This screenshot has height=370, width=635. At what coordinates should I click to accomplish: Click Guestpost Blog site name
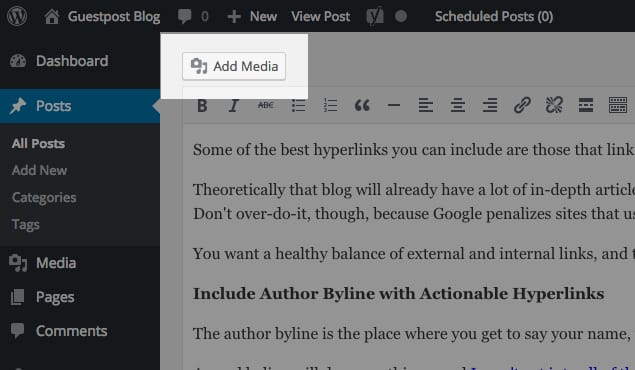[x=114, y=17]
